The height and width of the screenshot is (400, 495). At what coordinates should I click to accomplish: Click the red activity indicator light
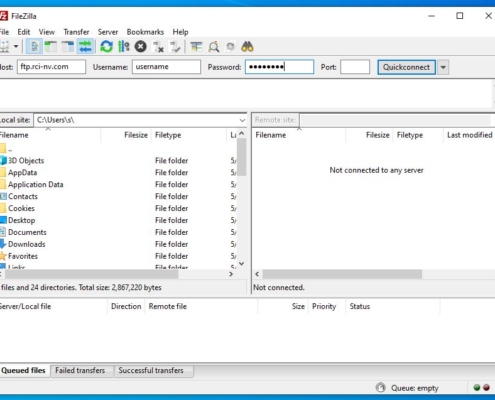coord(486,387)
